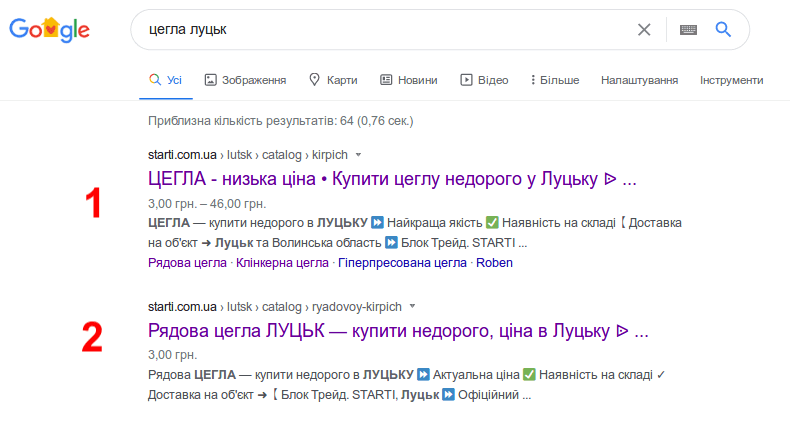Viewport: 790px width, 426px height.
Task: Select the Усі tab
Action: (165, 80)
